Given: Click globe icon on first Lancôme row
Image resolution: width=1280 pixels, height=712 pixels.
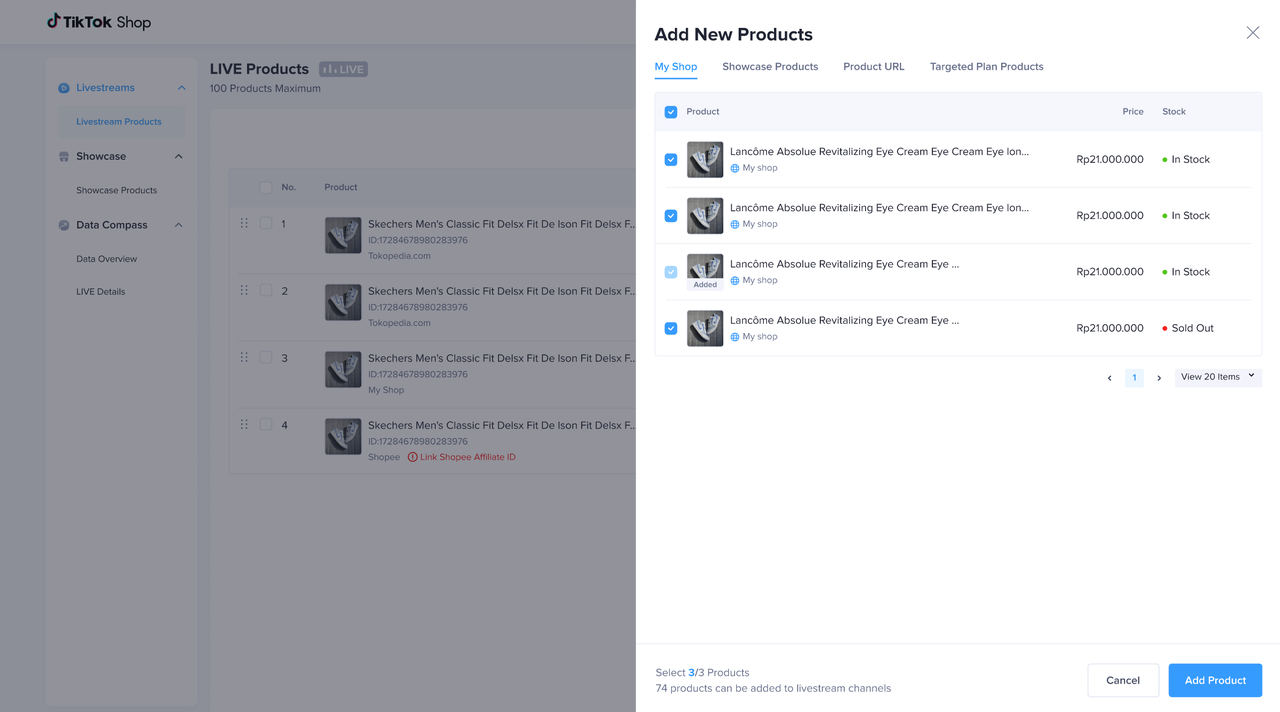Looking at the screenshot, I should pyautogui.click(x=735, y=168).
